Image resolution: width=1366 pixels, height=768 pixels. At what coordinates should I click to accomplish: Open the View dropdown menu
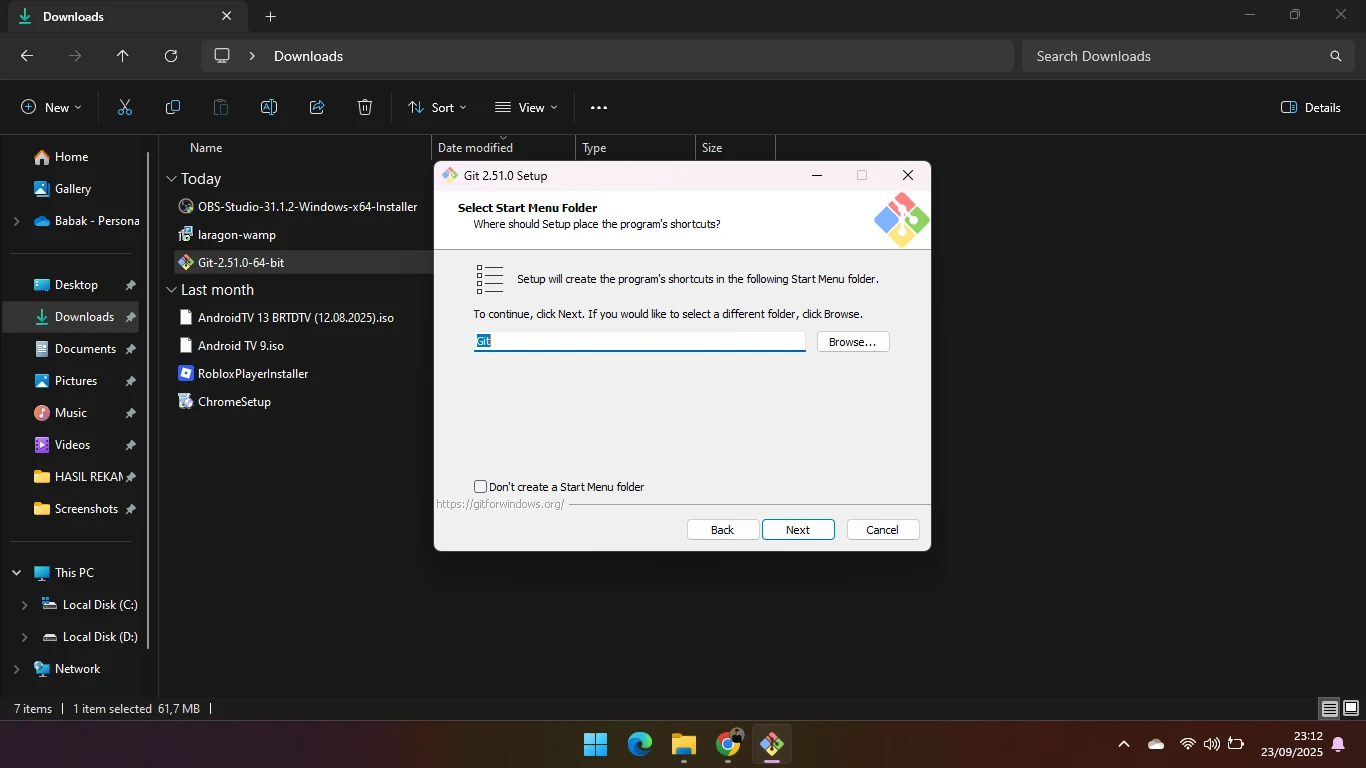(526, 108)
